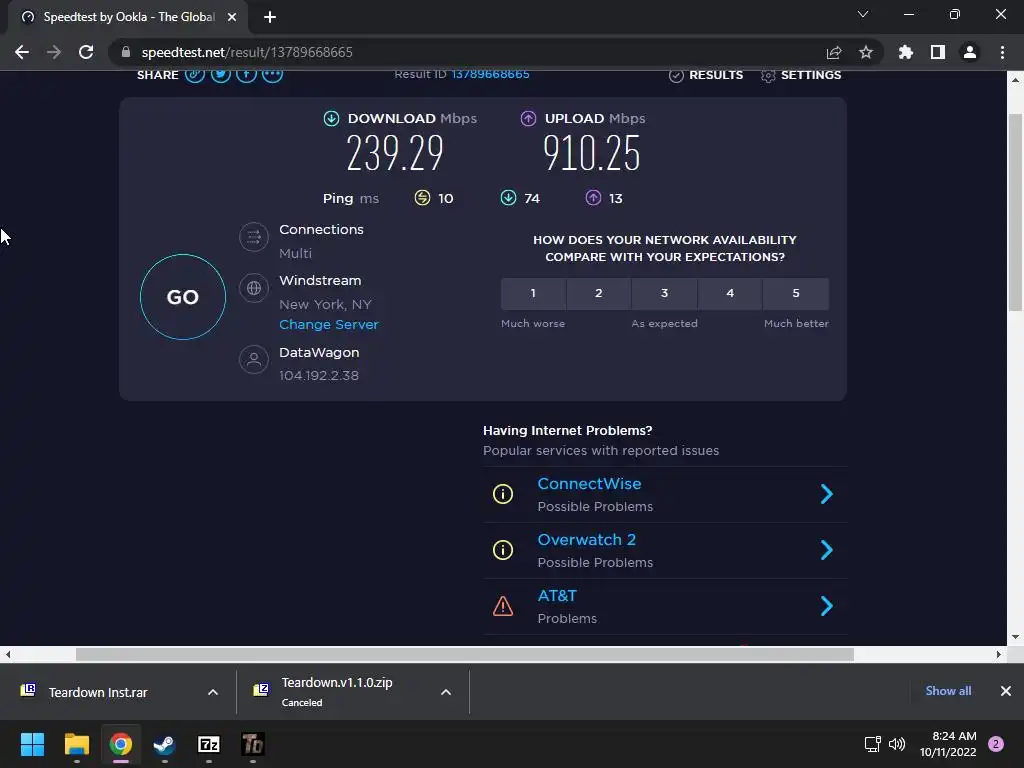This screenshot has width=1024, height=768.
Task: Click Show all downloads
Action: 948,691
